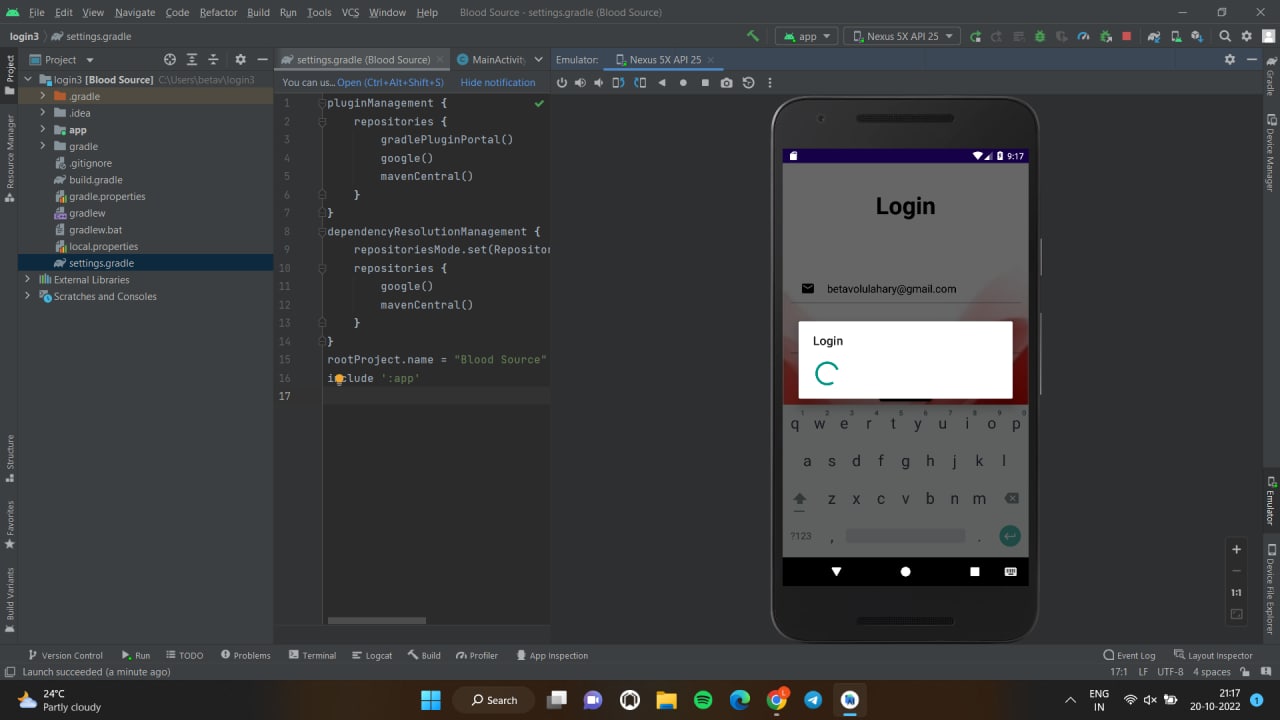Expand External Libraries node
Viewport: 1280px width, 720px height.
coord(27,280)
